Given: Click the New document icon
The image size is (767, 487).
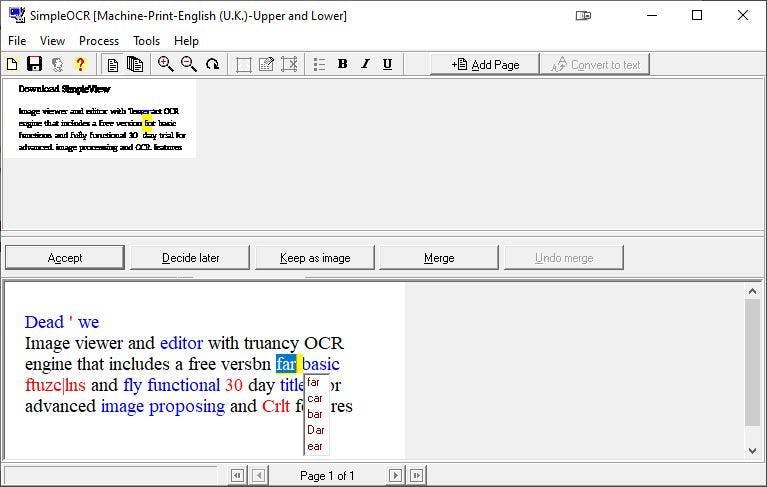Looking at the screenshot, I should tap(12, 64).
